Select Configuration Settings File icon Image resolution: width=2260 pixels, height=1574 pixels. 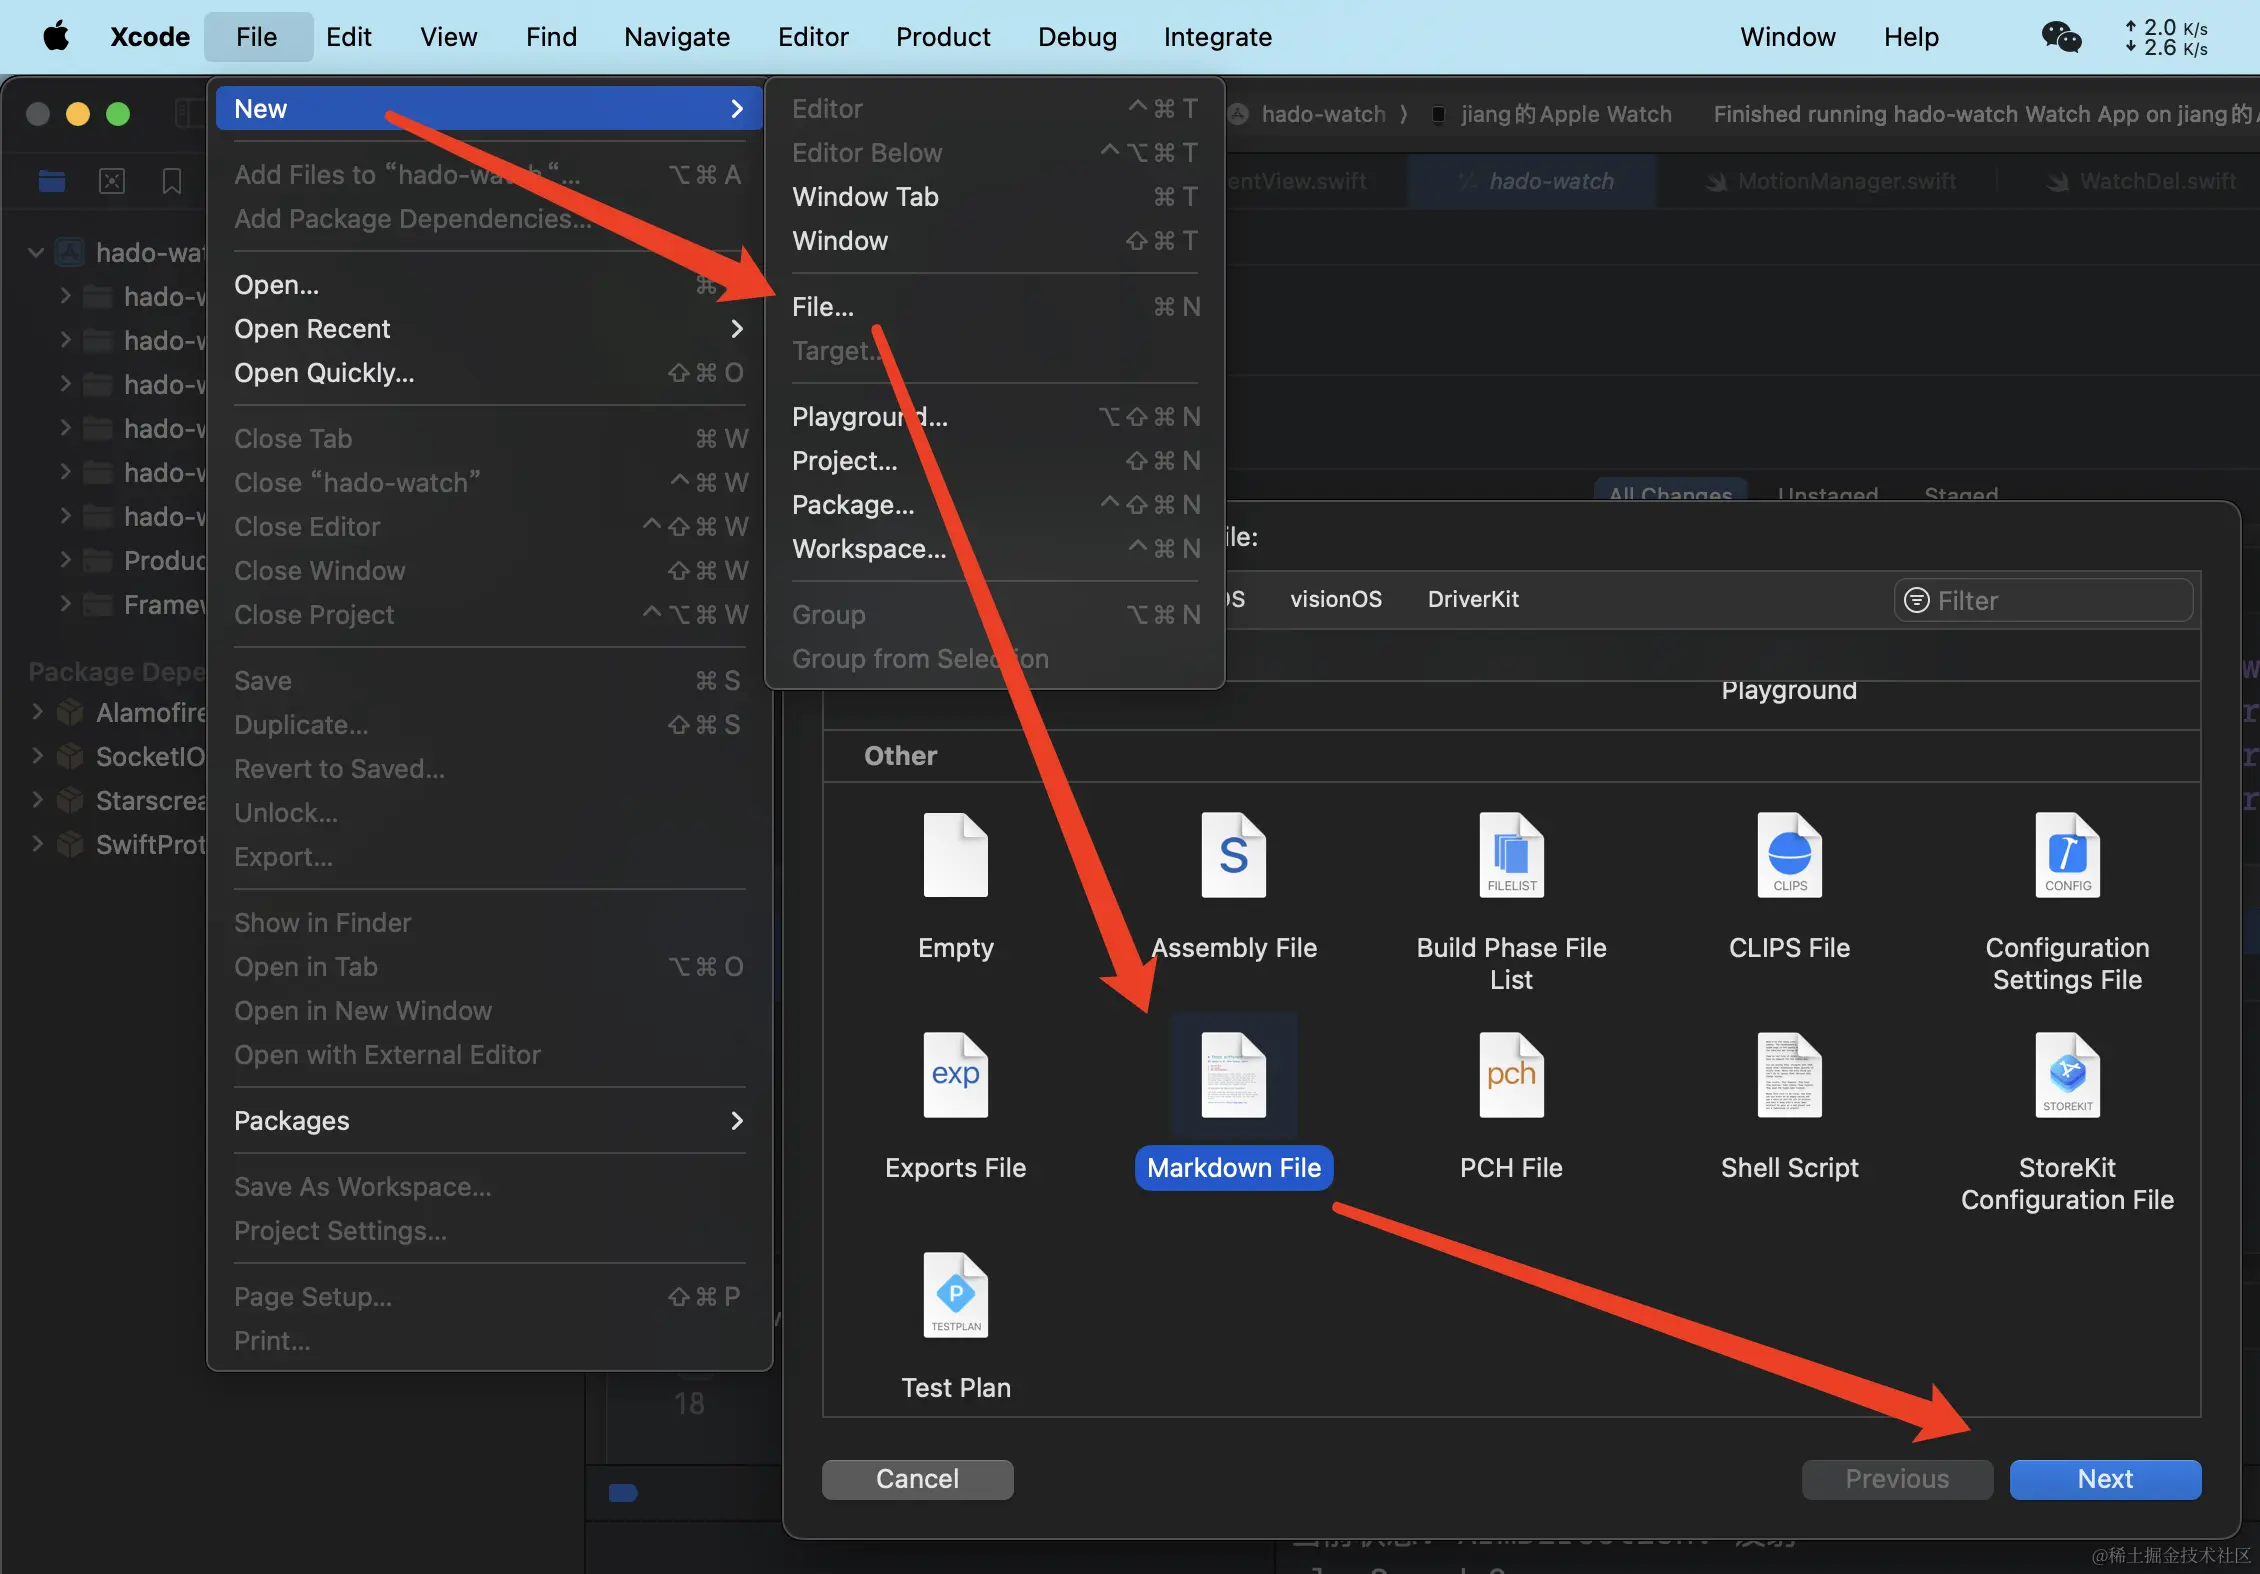tap(2067, 856)
